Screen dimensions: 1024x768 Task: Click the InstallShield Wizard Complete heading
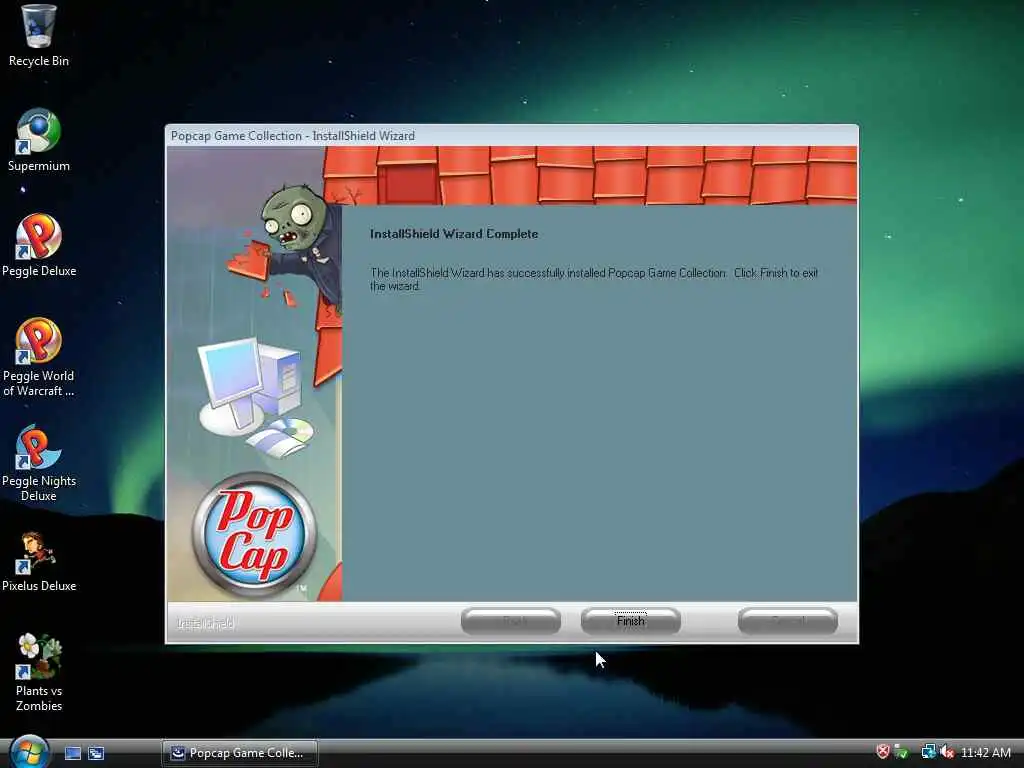(454, 234)
